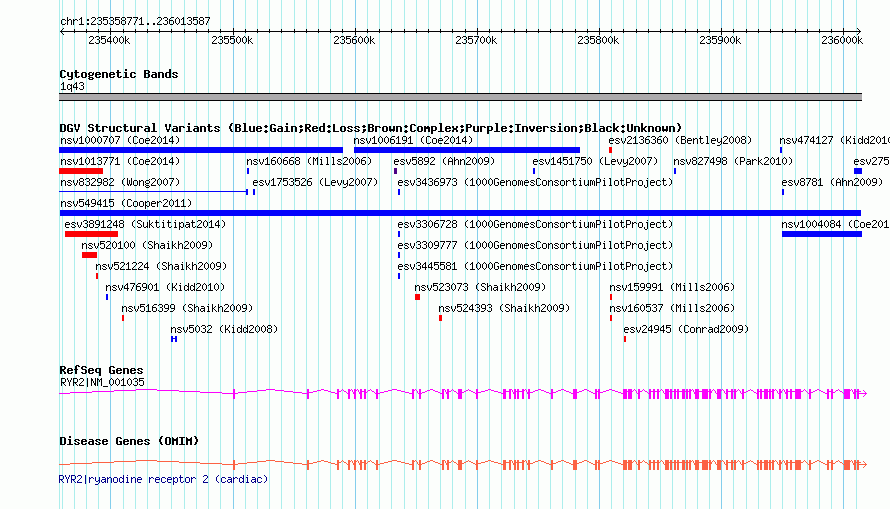This screenshot has width=890, height=509.
Task: Click esv24945 (Conrad2009) label
Action: 686,329
